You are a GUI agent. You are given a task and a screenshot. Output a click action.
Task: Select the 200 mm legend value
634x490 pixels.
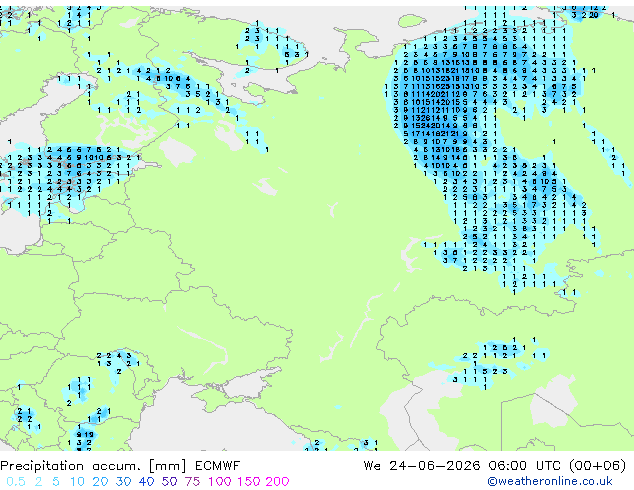[277, 482]
